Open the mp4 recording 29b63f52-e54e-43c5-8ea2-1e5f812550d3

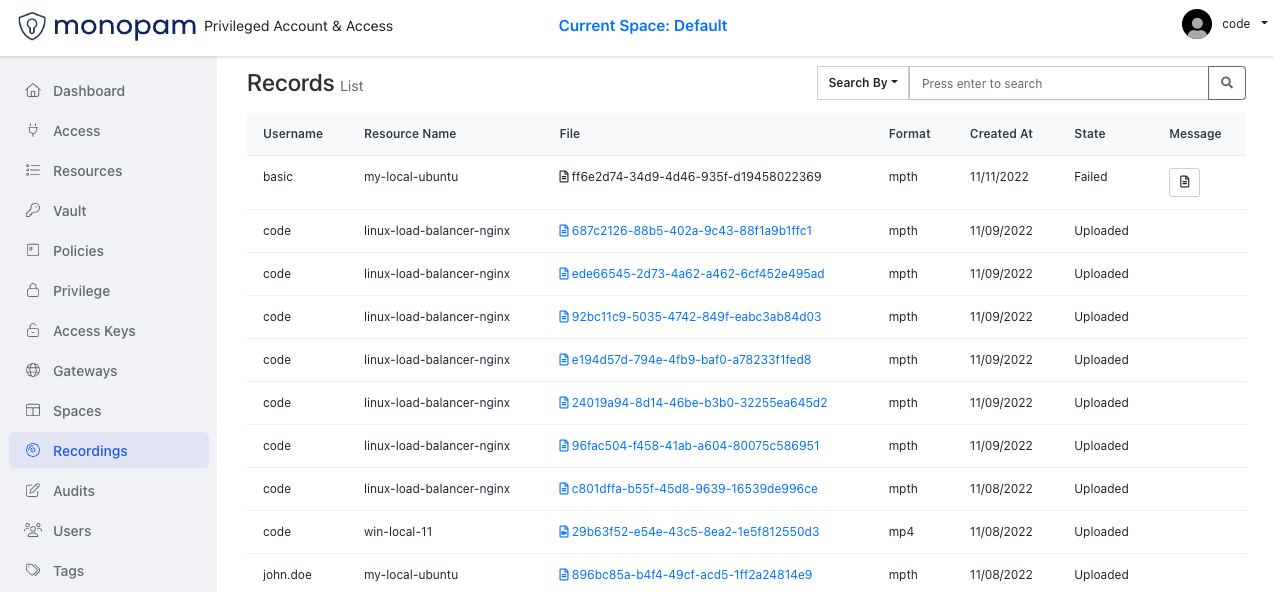tap(695, 532)
